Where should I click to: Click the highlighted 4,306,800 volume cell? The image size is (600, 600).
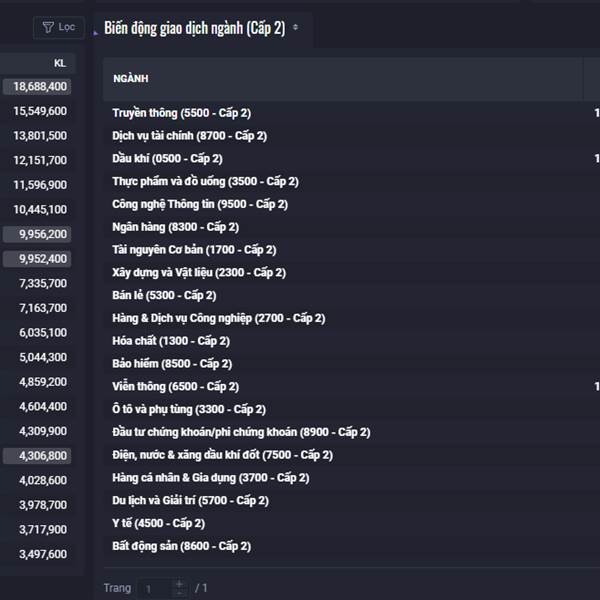coord(37,456)
